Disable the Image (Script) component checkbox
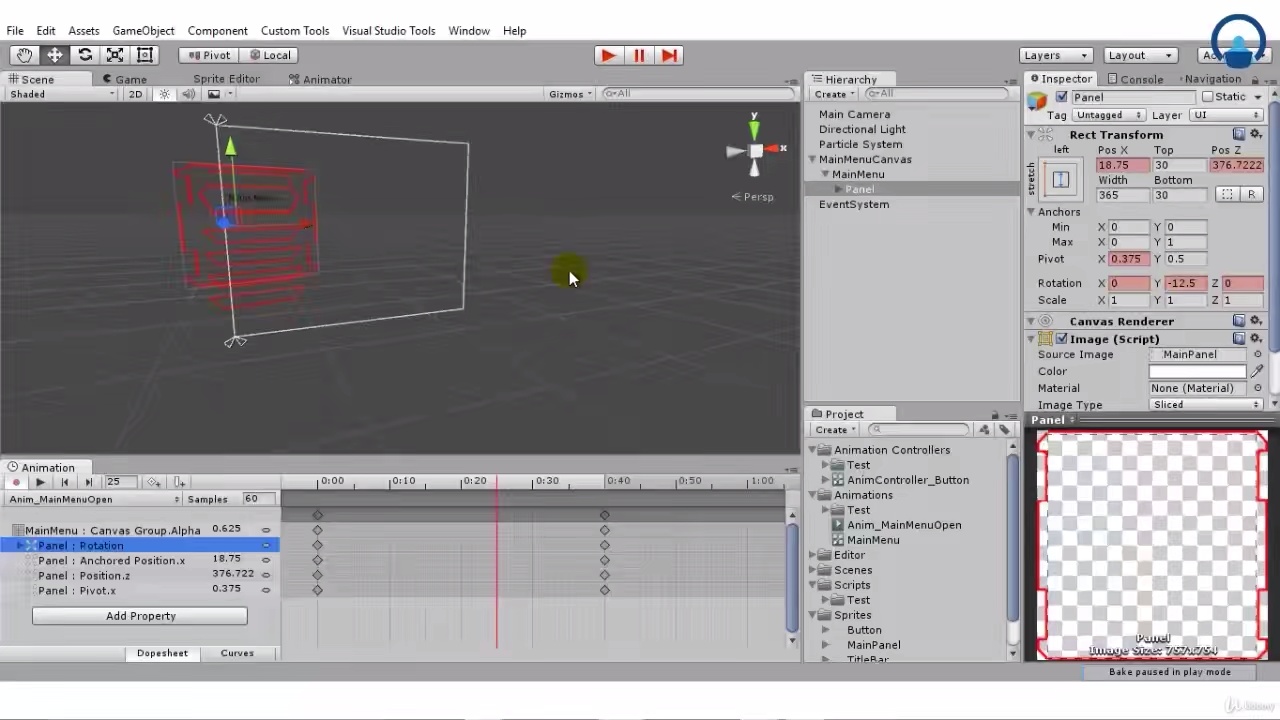Viewport: 1280px width, 720px height. (1061, 339)
